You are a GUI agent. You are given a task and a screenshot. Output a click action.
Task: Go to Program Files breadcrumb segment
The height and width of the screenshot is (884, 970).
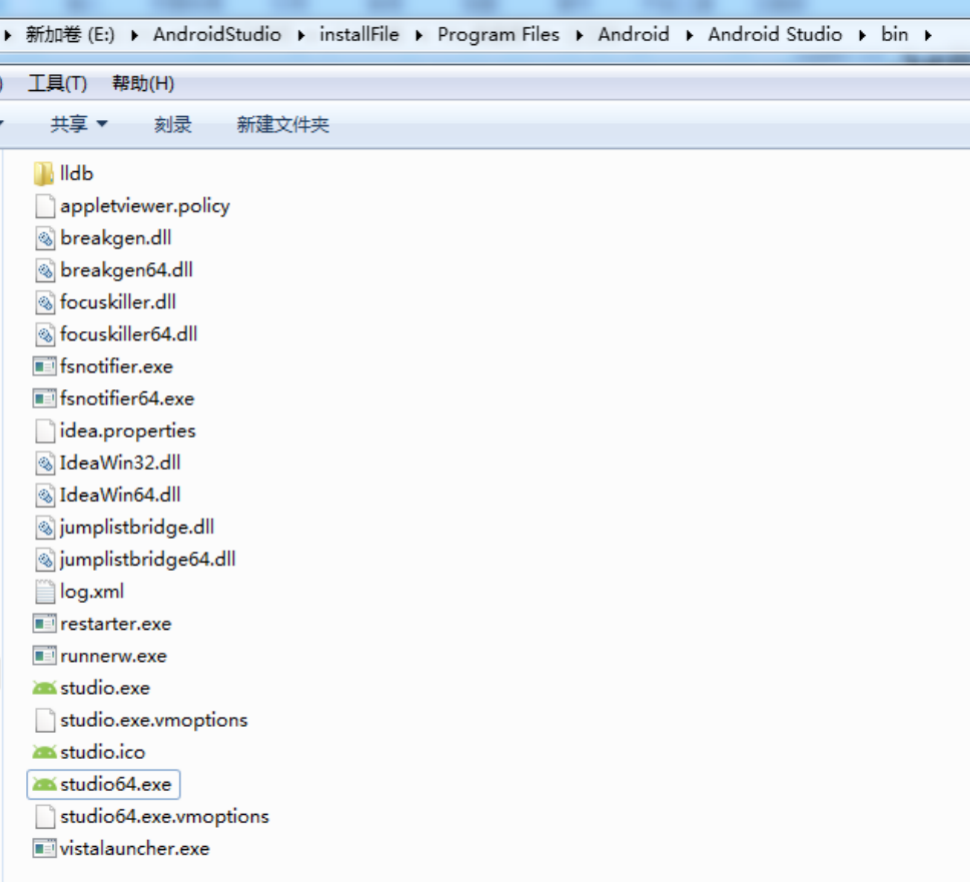[x=498, y=35]
